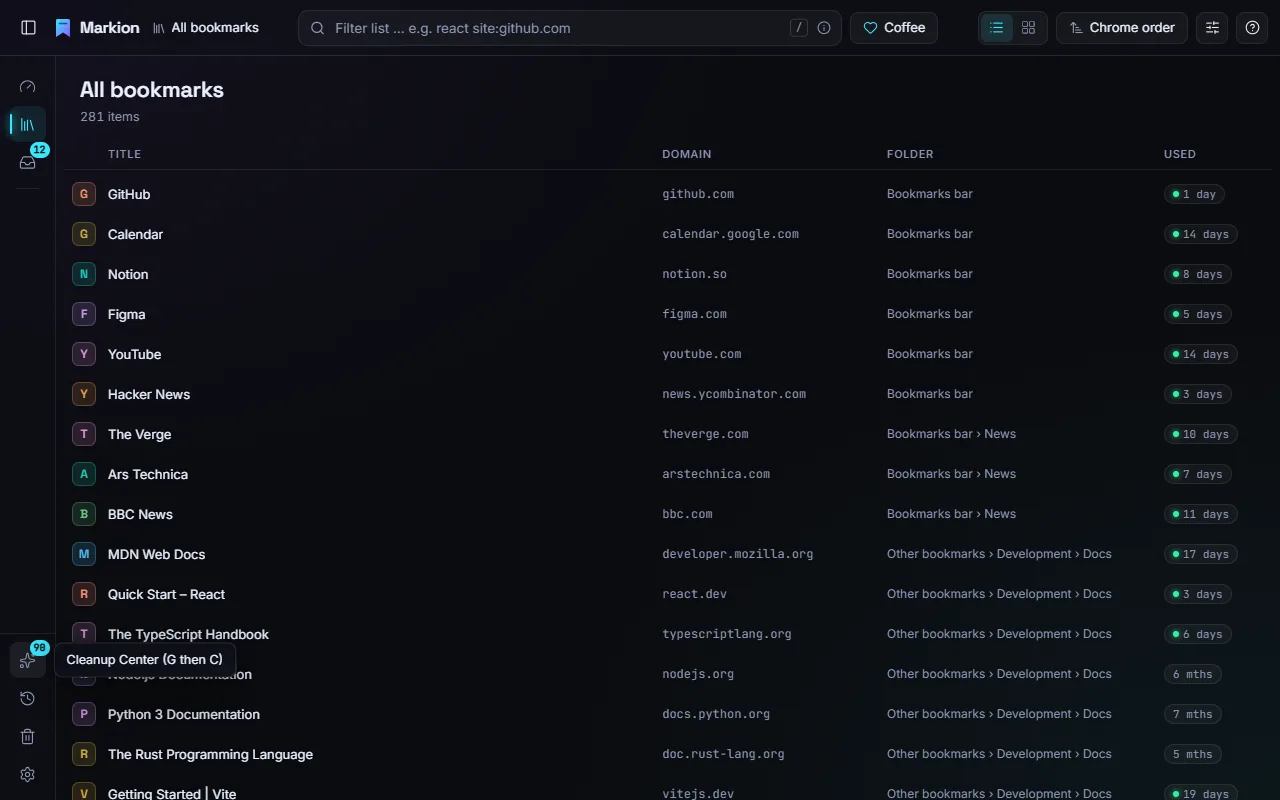Open settings gear in sidebar
Image resolution: width=1280 pixels, height=800 pixels.
(x=28, y=774)
